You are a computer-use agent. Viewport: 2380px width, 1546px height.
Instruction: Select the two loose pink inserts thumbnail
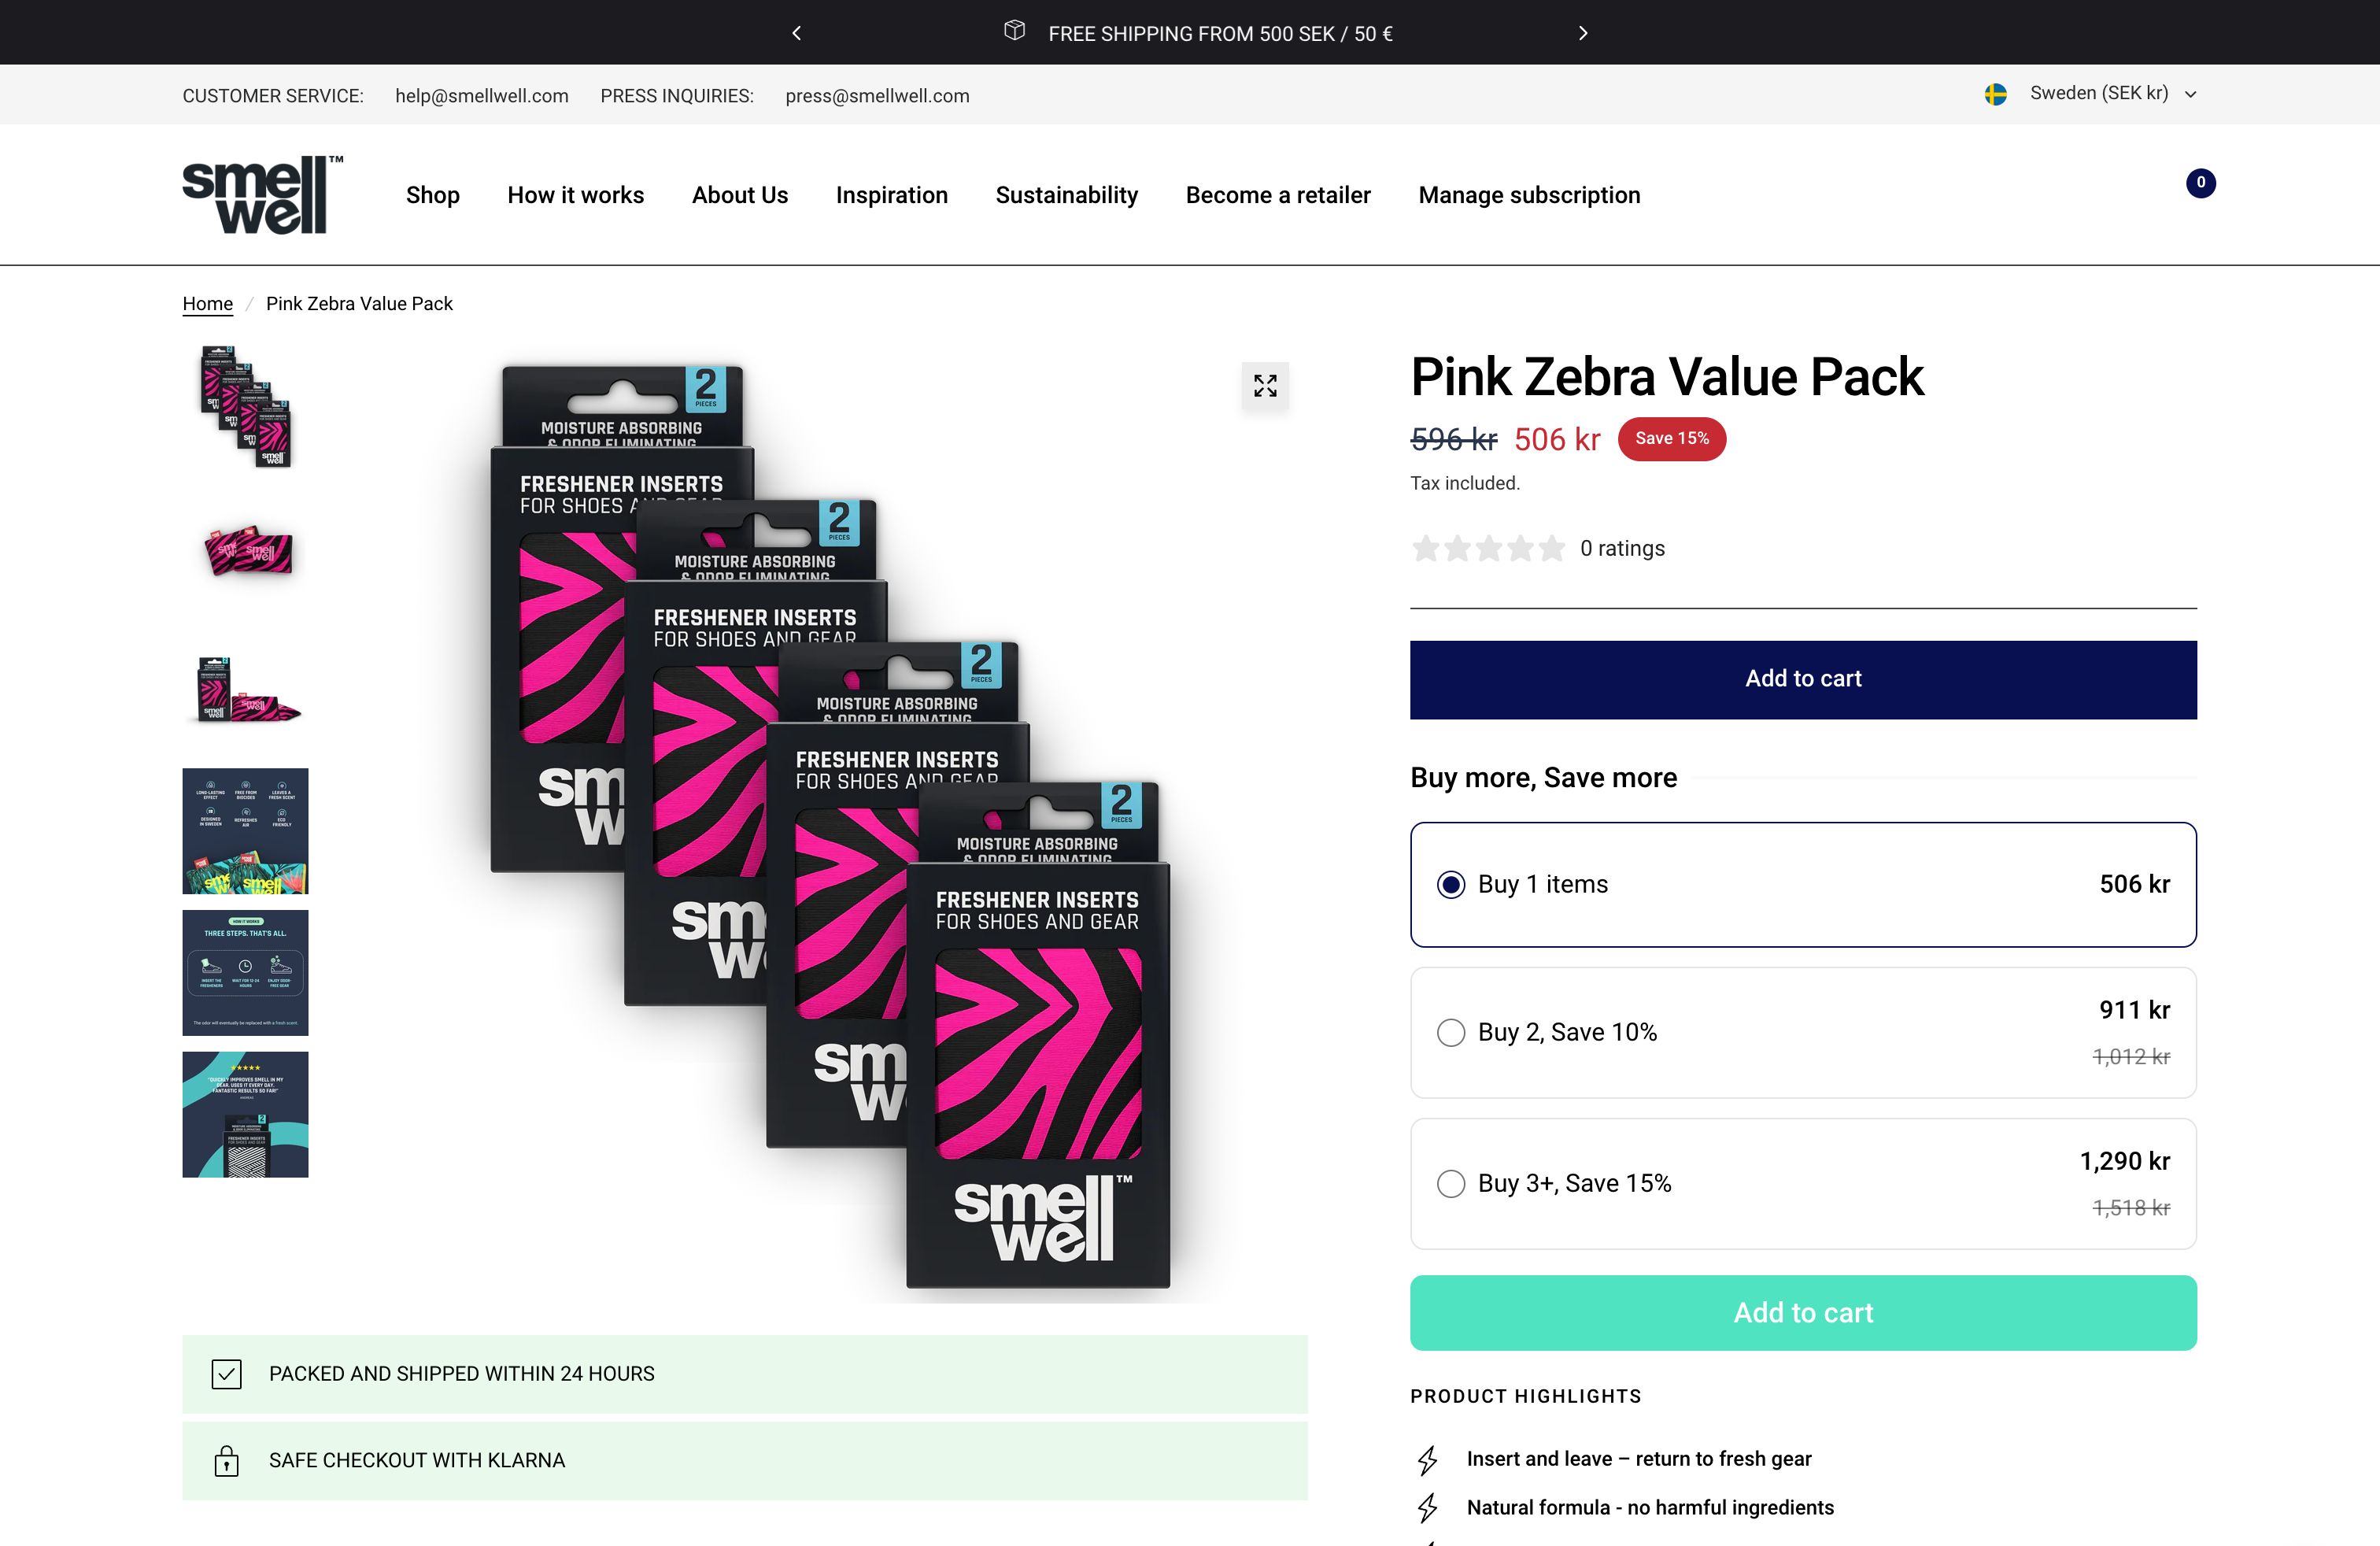pos(246,550)
